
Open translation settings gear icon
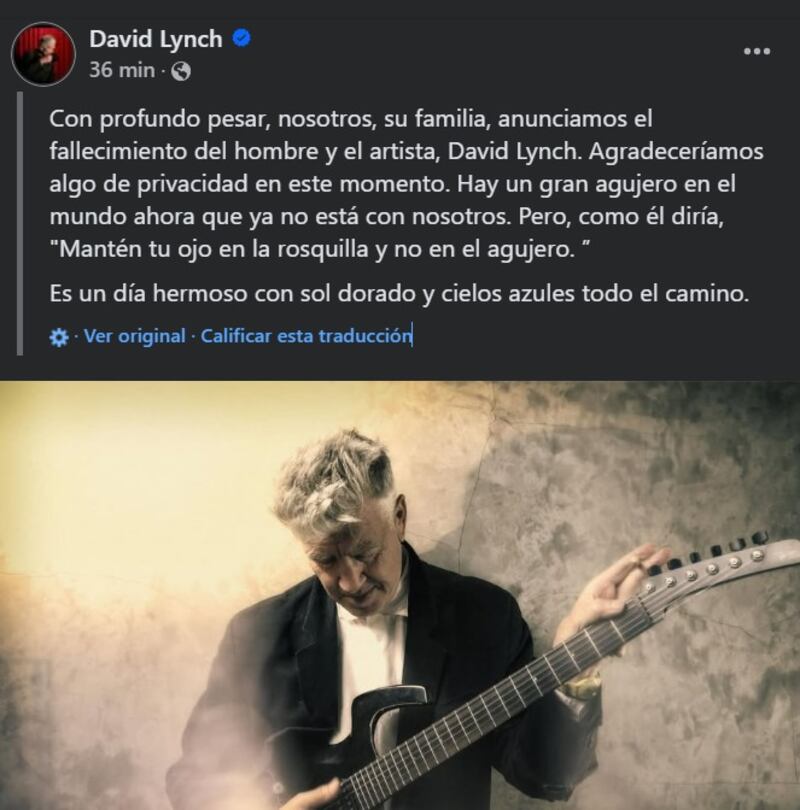tap(59, 337)
